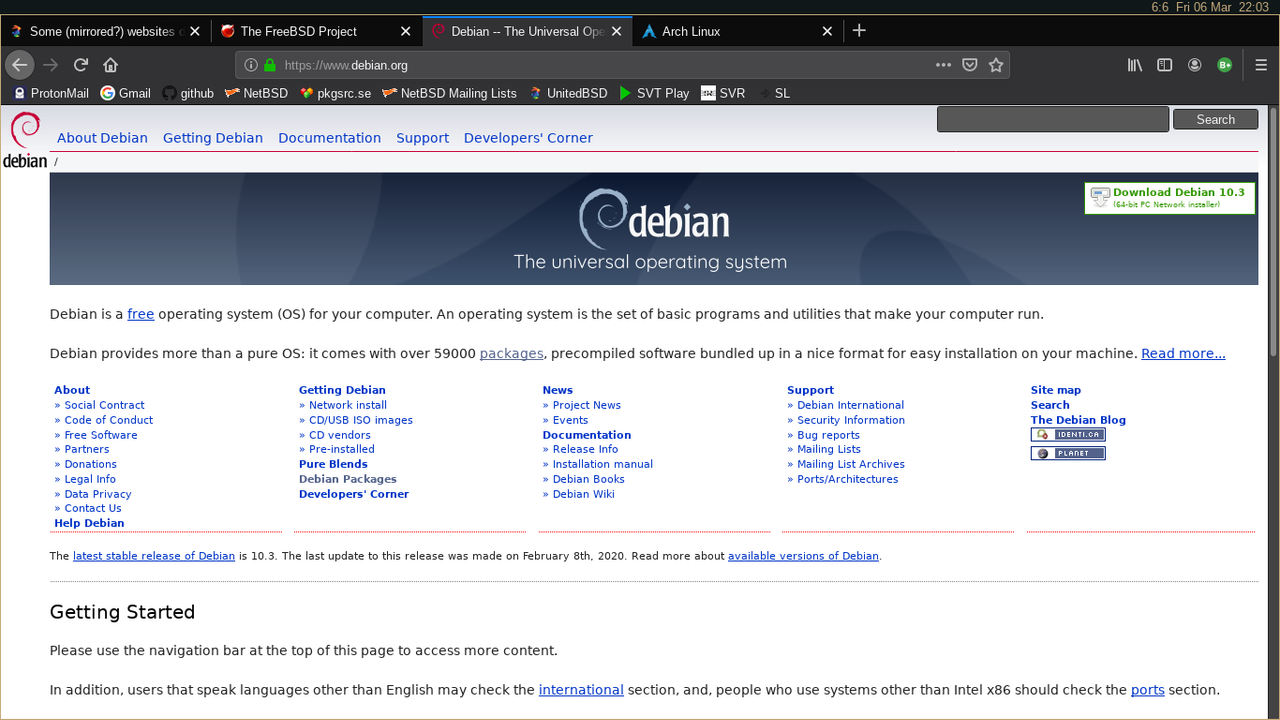Viewport: 1280px width, 720px height.
Task: Close the FreeBSD Project tab
Action: coord(405,31)
